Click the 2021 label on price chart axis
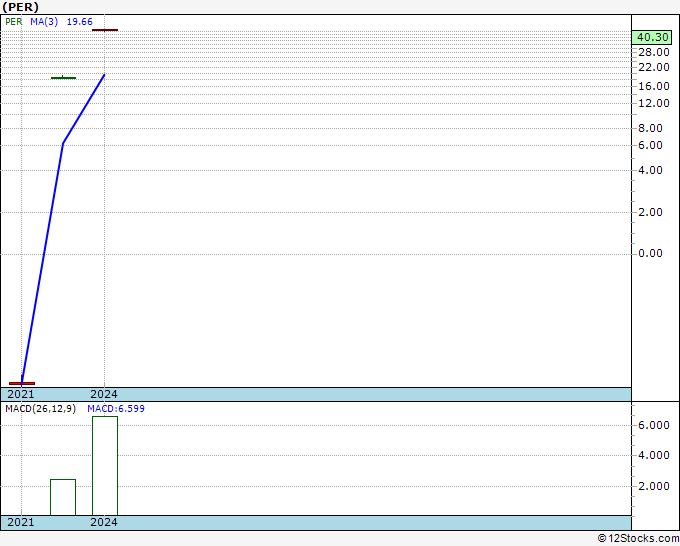This screenshot has width=680, height=546. click(x=20, y=394)
